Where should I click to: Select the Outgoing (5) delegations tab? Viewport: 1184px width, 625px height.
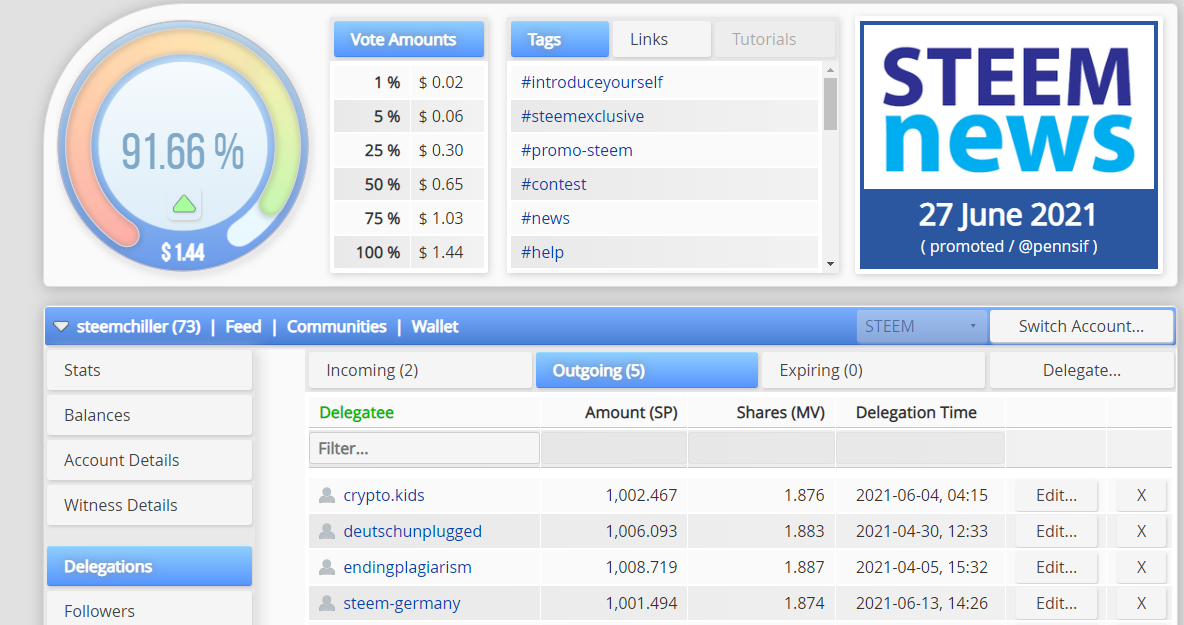646,371
